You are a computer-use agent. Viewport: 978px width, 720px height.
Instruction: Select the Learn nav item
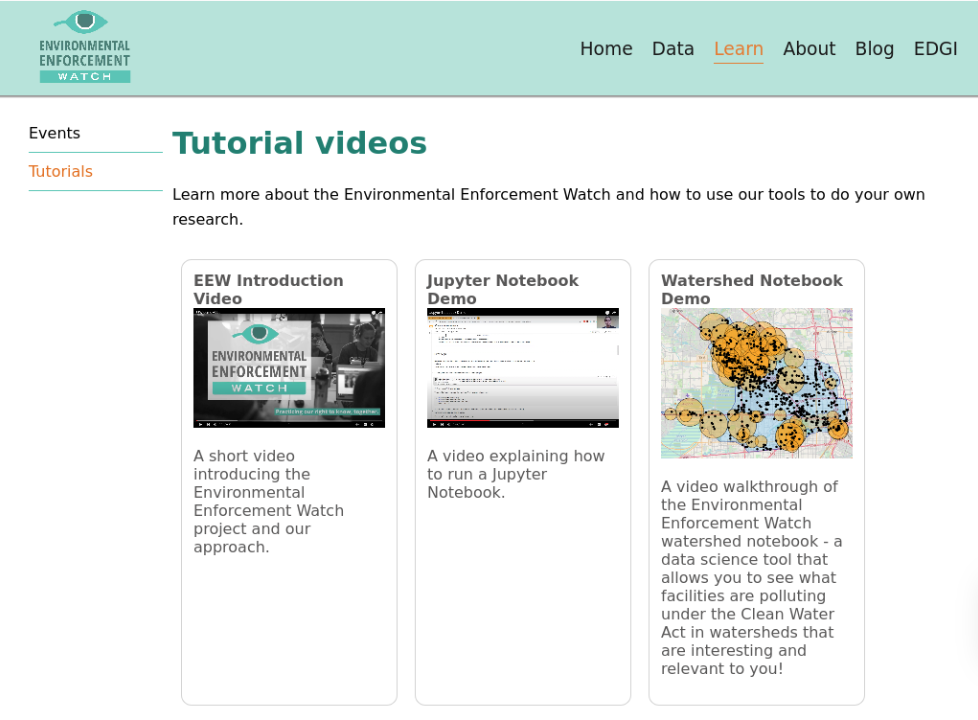pos(738,49)
